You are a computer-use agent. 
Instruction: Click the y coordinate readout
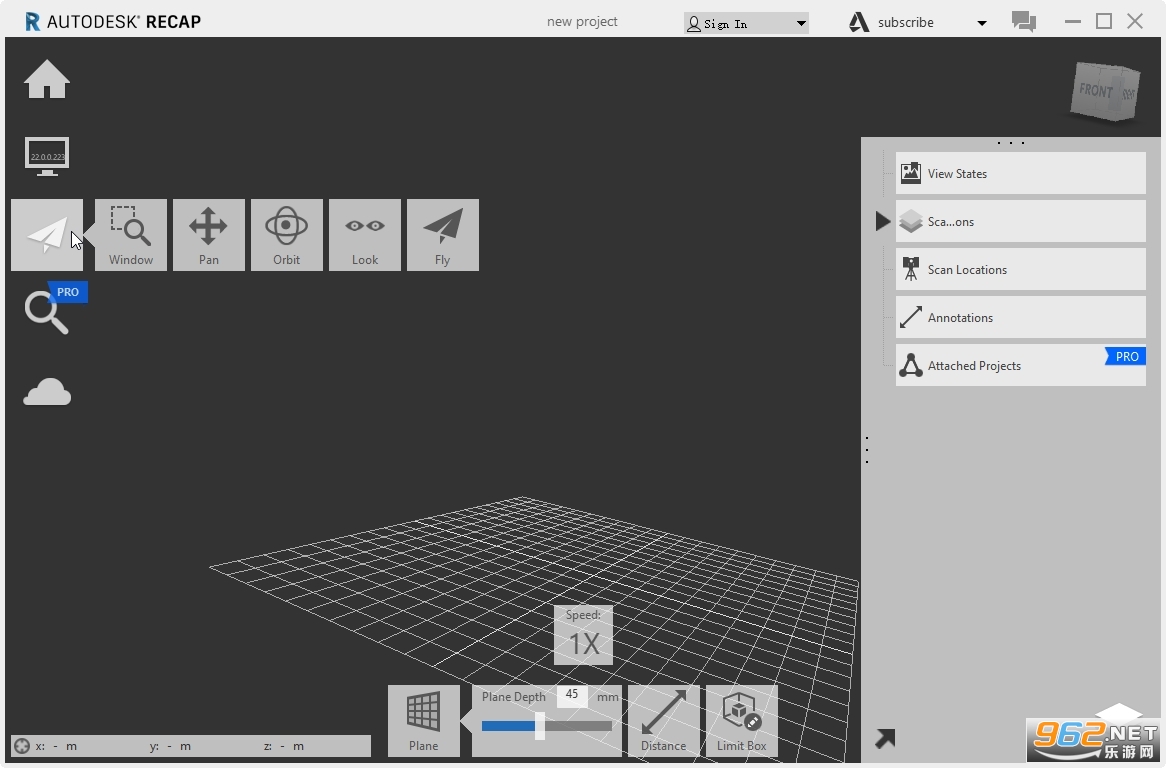point(170,746)
